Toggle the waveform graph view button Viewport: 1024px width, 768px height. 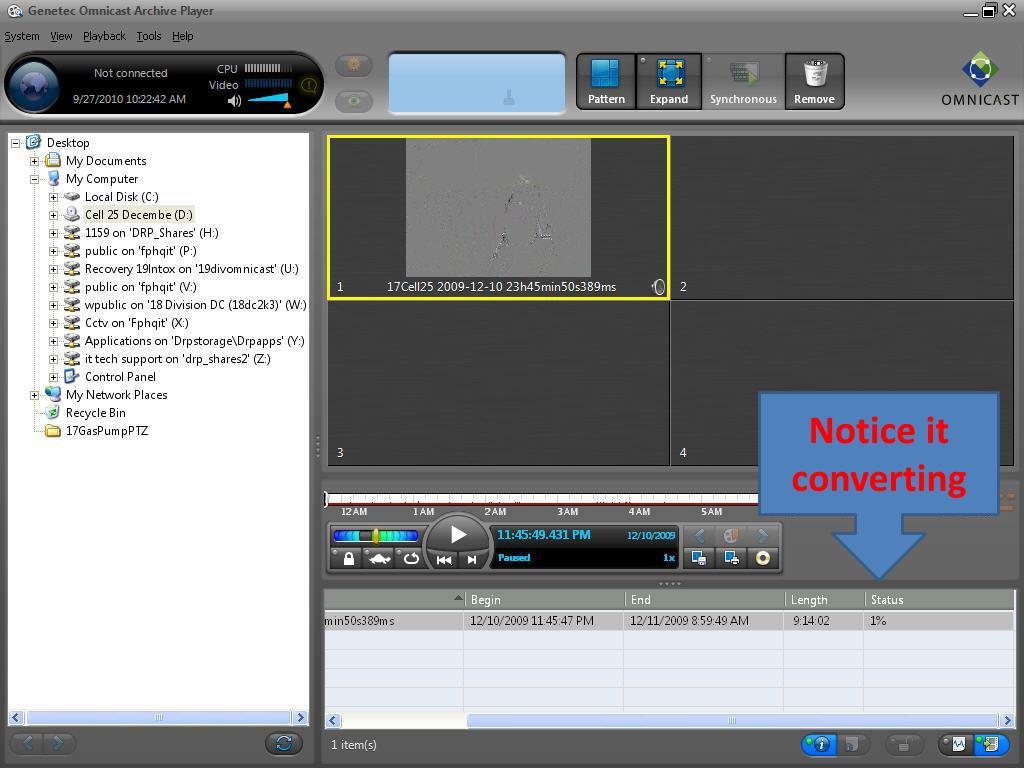click(x=956, y=744)
